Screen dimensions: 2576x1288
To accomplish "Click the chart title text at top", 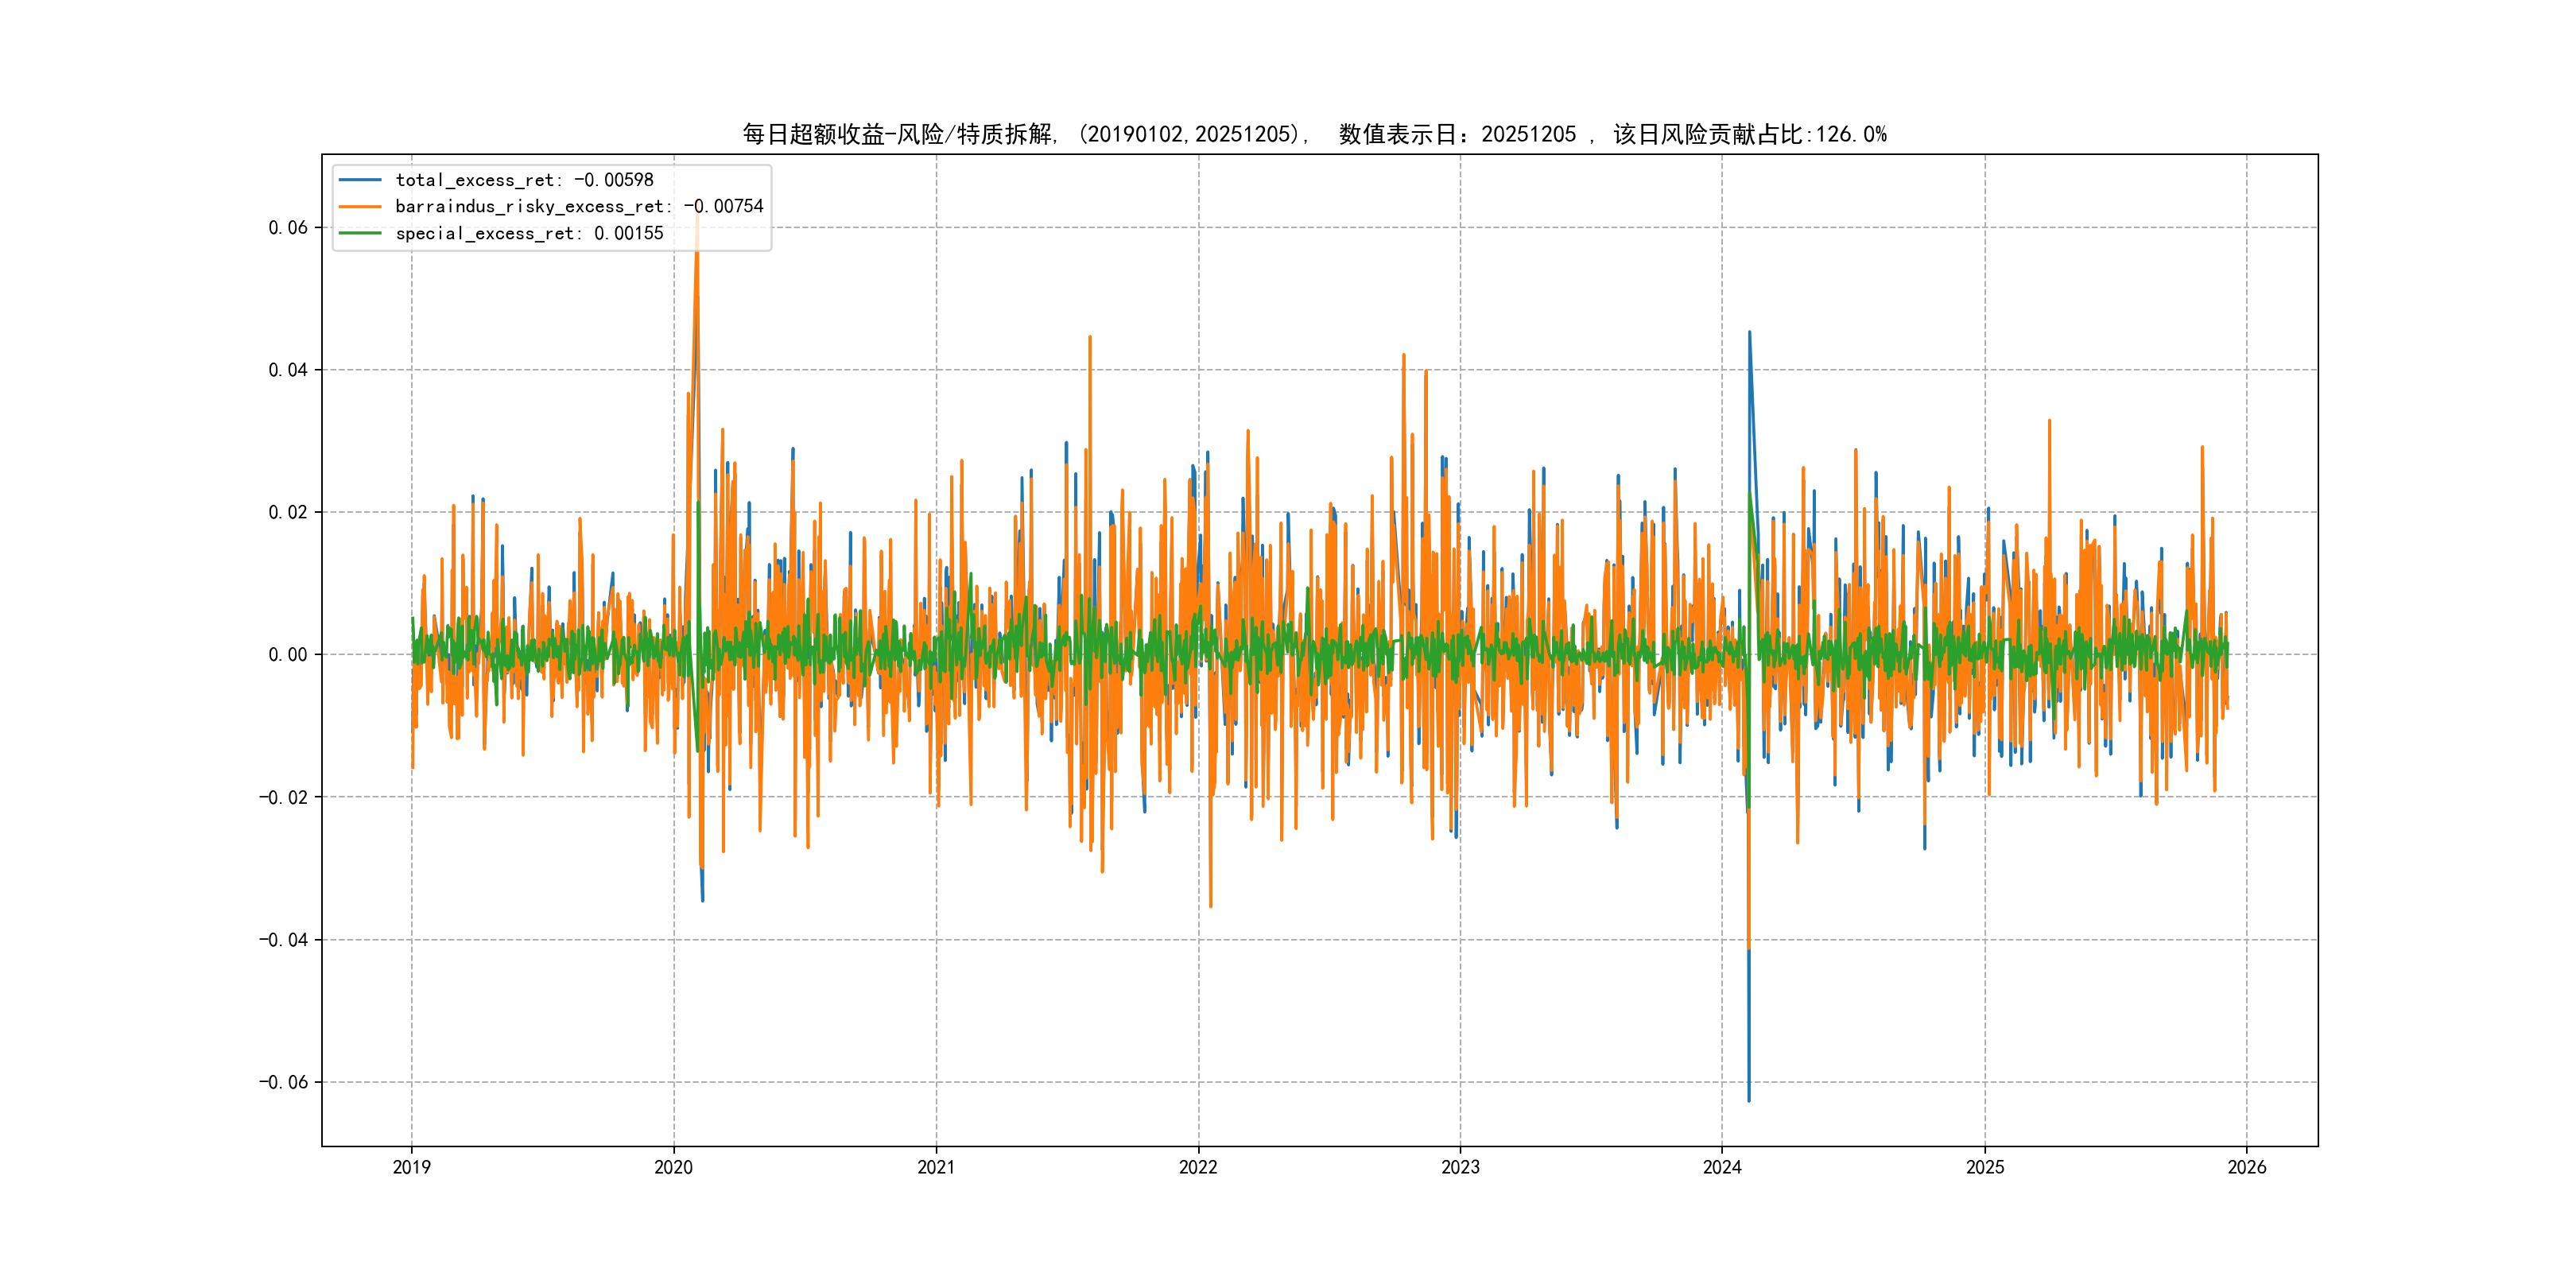I will [x=1314, y=134].
